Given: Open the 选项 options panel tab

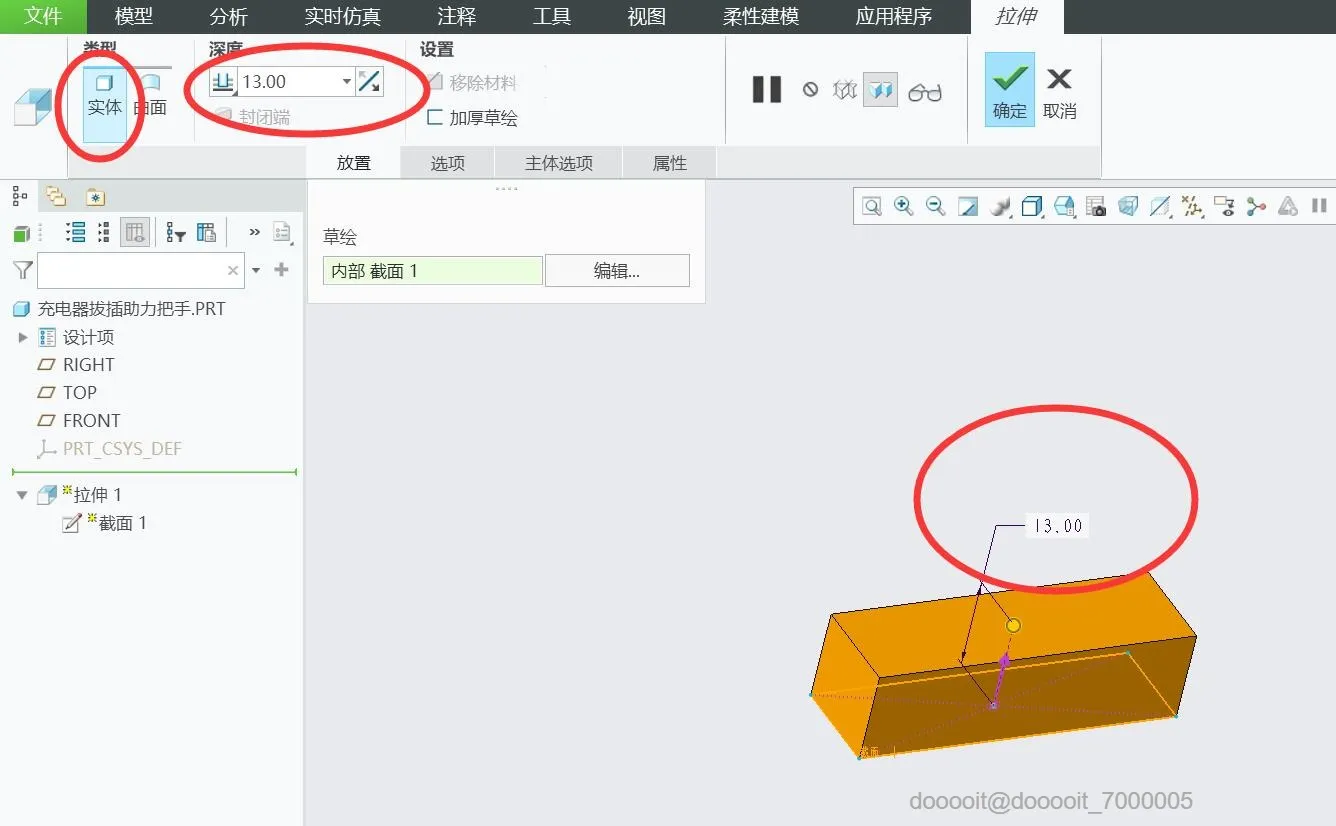Looking at the screenshot, I should pyautogui.click(x=447, y=163).
